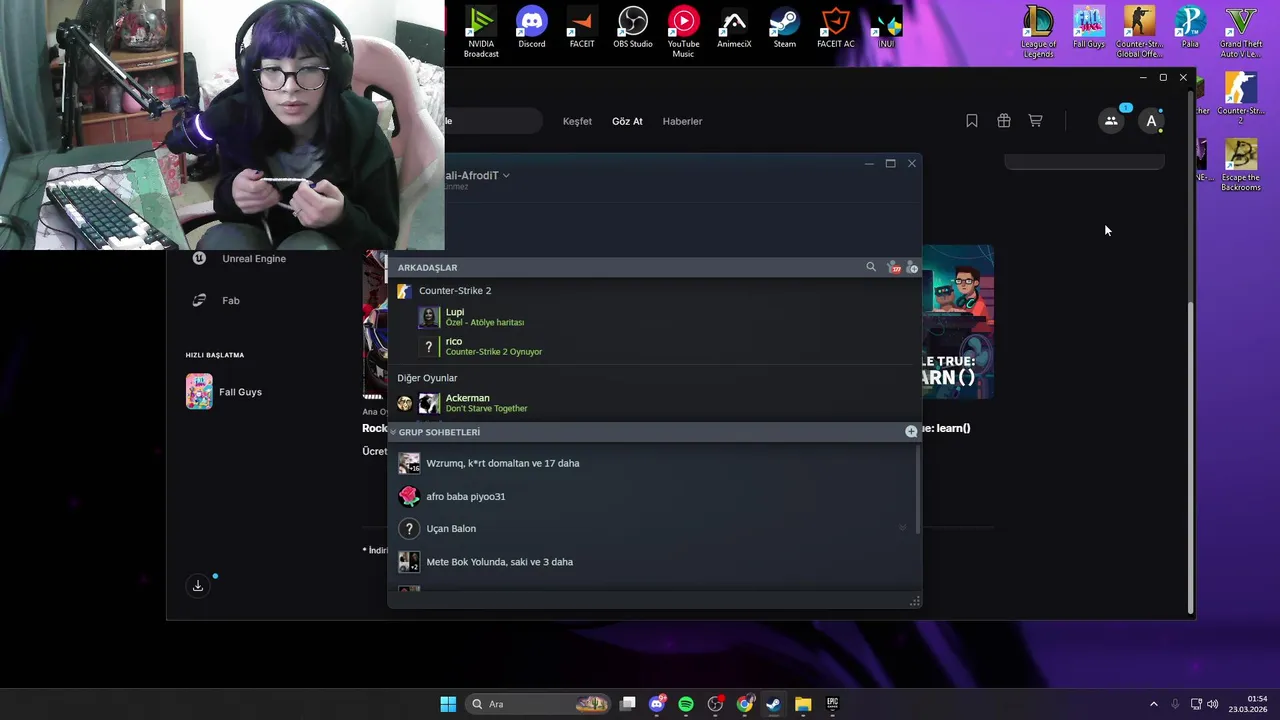
Task: Click add a friend icon in Steam
Action: point(911,267)
